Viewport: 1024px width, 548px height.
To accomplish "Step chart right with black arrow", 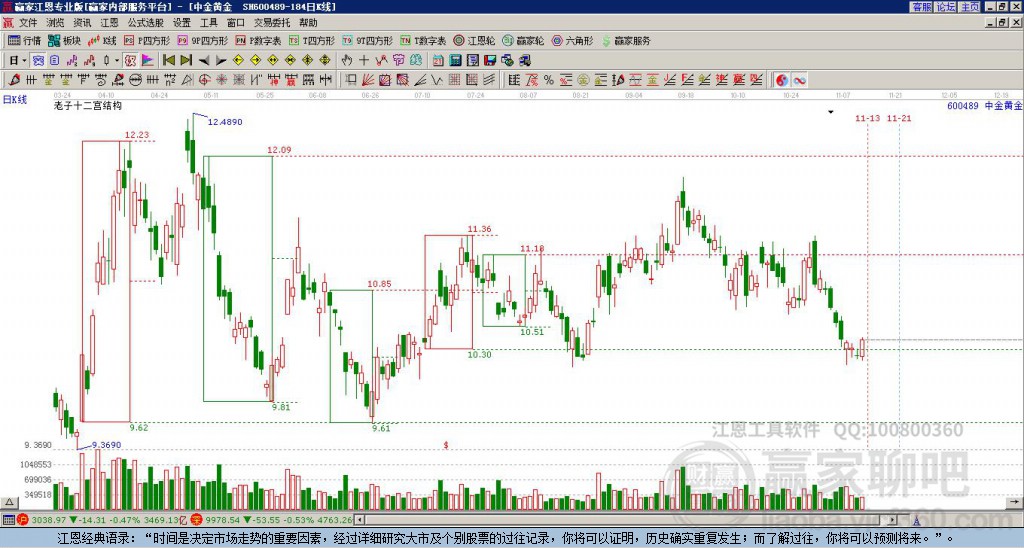I will click(x=221, y=61).
